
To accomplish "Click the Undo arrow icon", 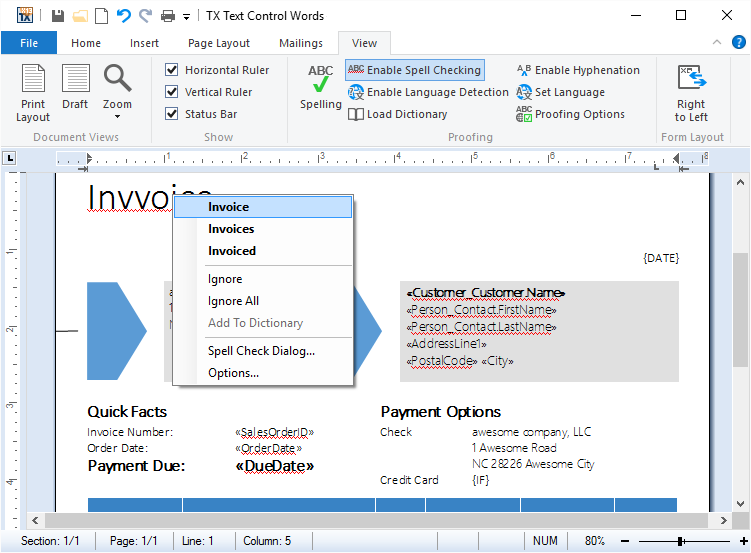I will [123, 16].
